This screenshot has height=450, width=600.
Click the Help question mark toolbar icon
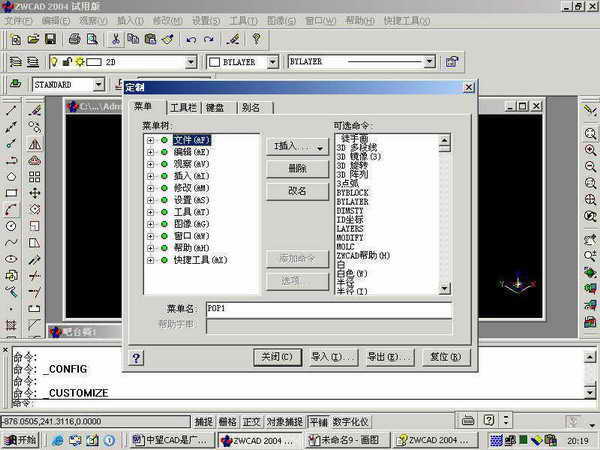[255, 39]
